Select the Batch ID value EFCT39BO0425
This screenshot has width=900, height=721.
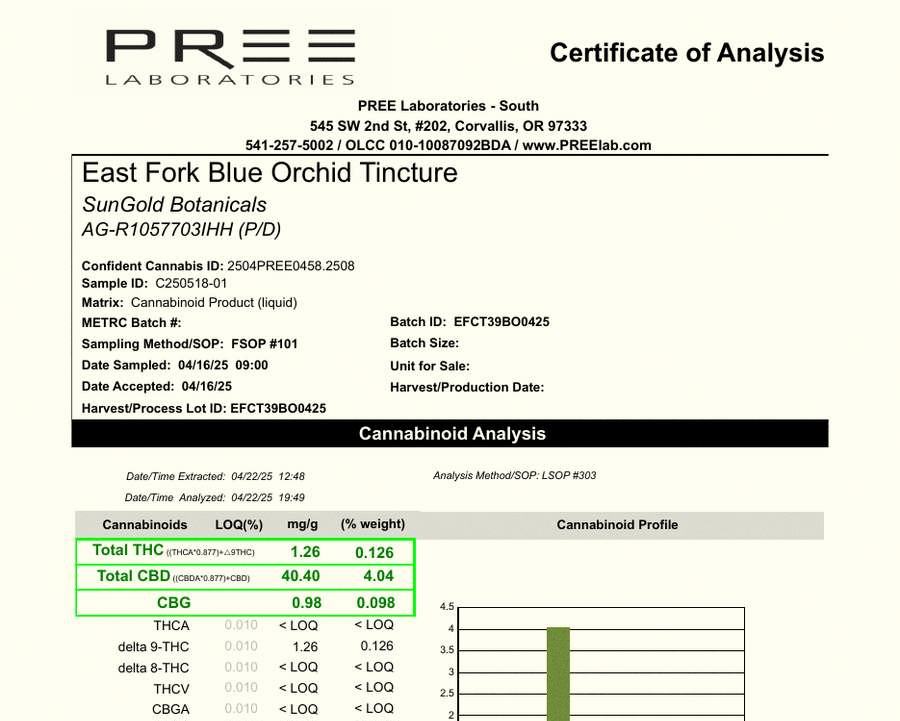(x=502, y=321)
